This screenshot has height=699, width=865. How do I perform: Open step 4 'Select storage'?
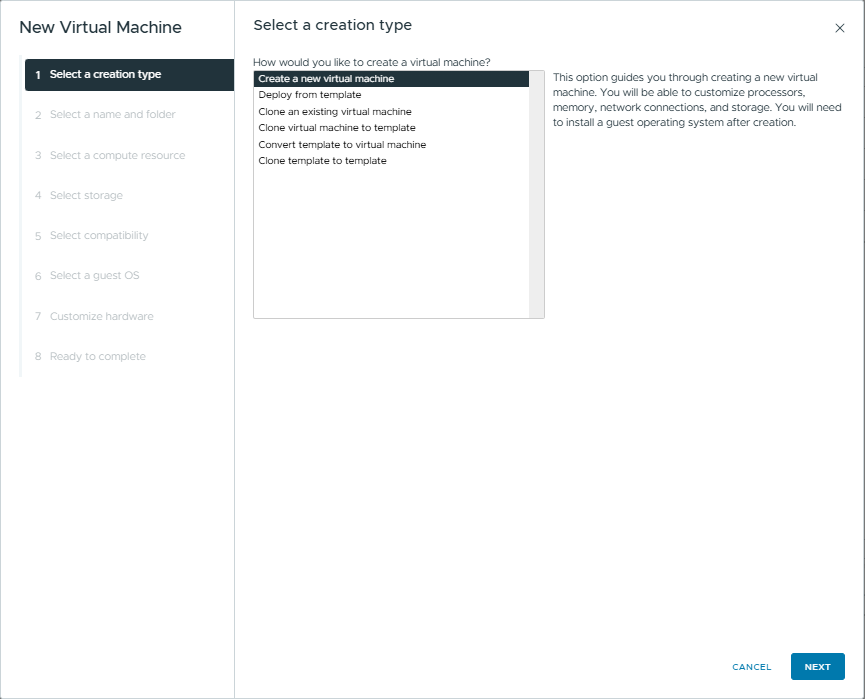86,196
